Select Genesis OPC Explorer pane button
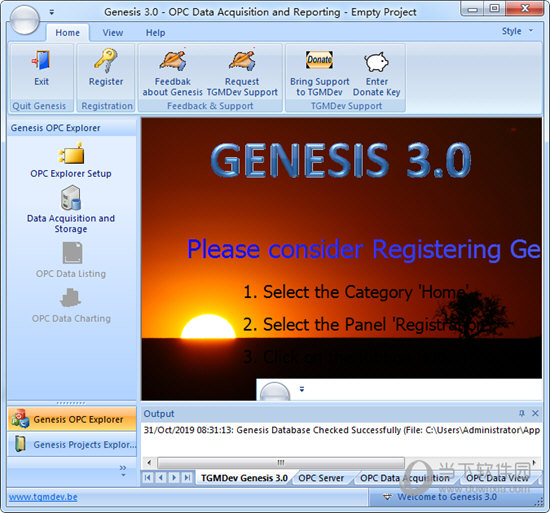Image resolution: width=550 pixels, height=513 pixels. point(72,419)
